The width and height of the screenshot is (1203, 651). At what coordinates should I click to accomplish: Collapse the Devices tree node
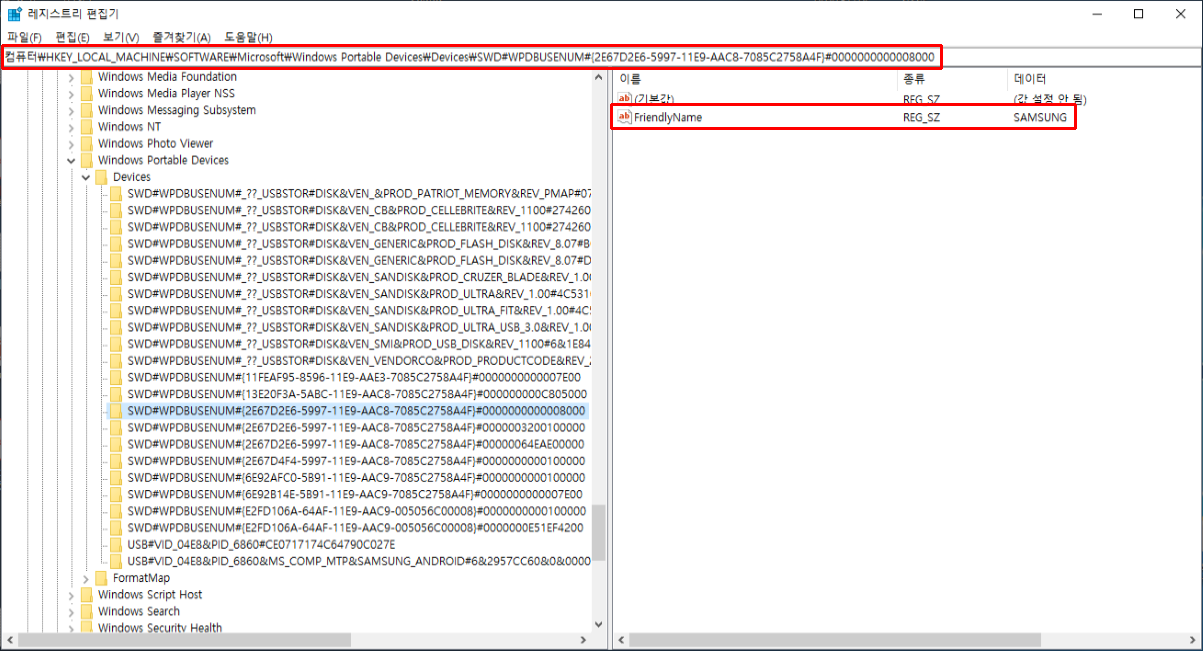tap(86, 177)
